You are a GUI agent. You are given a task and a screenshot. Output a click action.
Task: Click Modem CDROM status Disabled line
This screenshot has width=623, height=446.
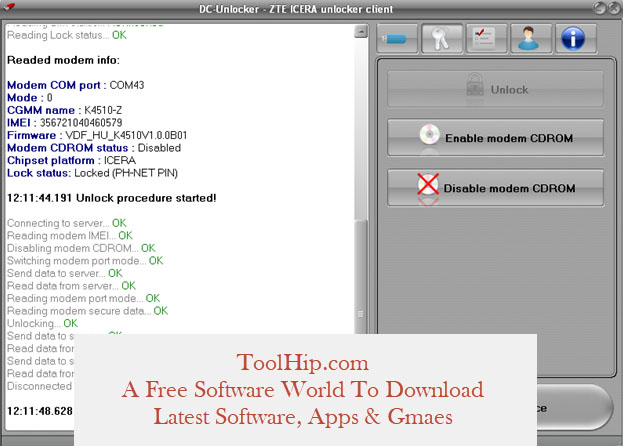[94, 148]
